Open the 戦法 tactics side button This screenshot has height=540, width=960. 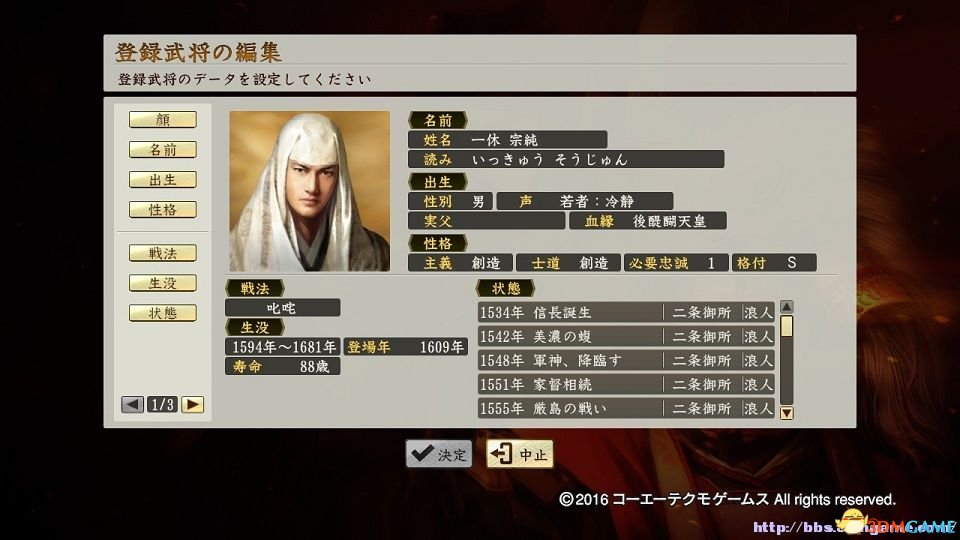pos(163,253)
